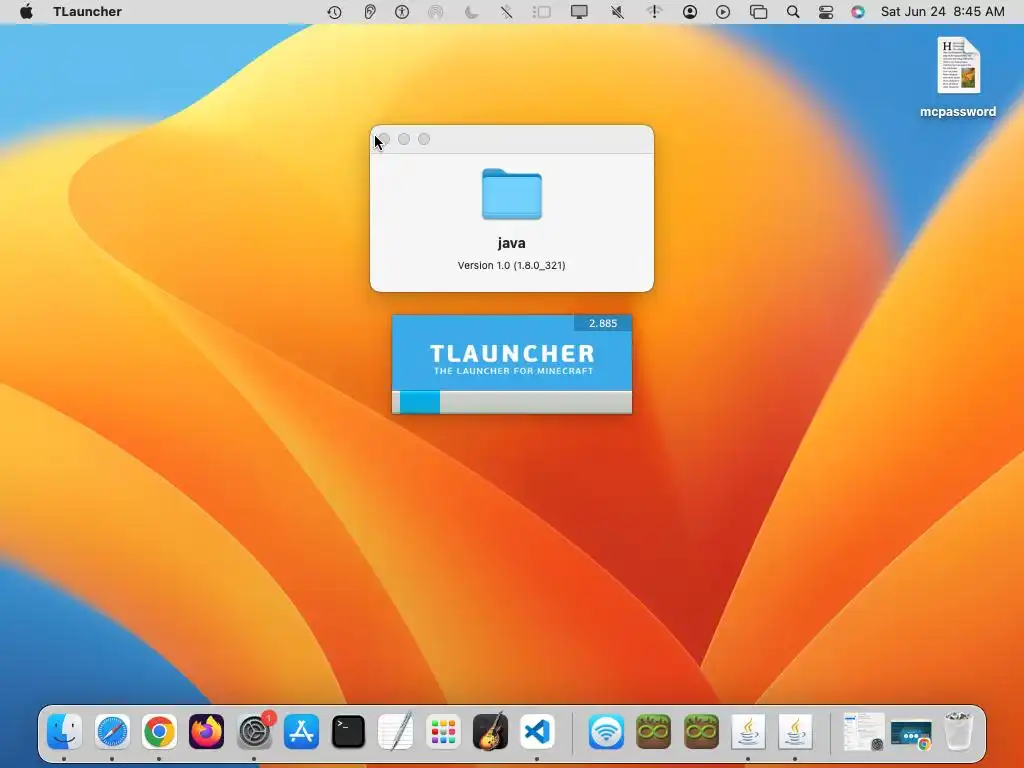Open Time Machine menu bar icon
The height and width of the screenshot is (768, 1024).
pyautogui.click(x=334, y=12)
